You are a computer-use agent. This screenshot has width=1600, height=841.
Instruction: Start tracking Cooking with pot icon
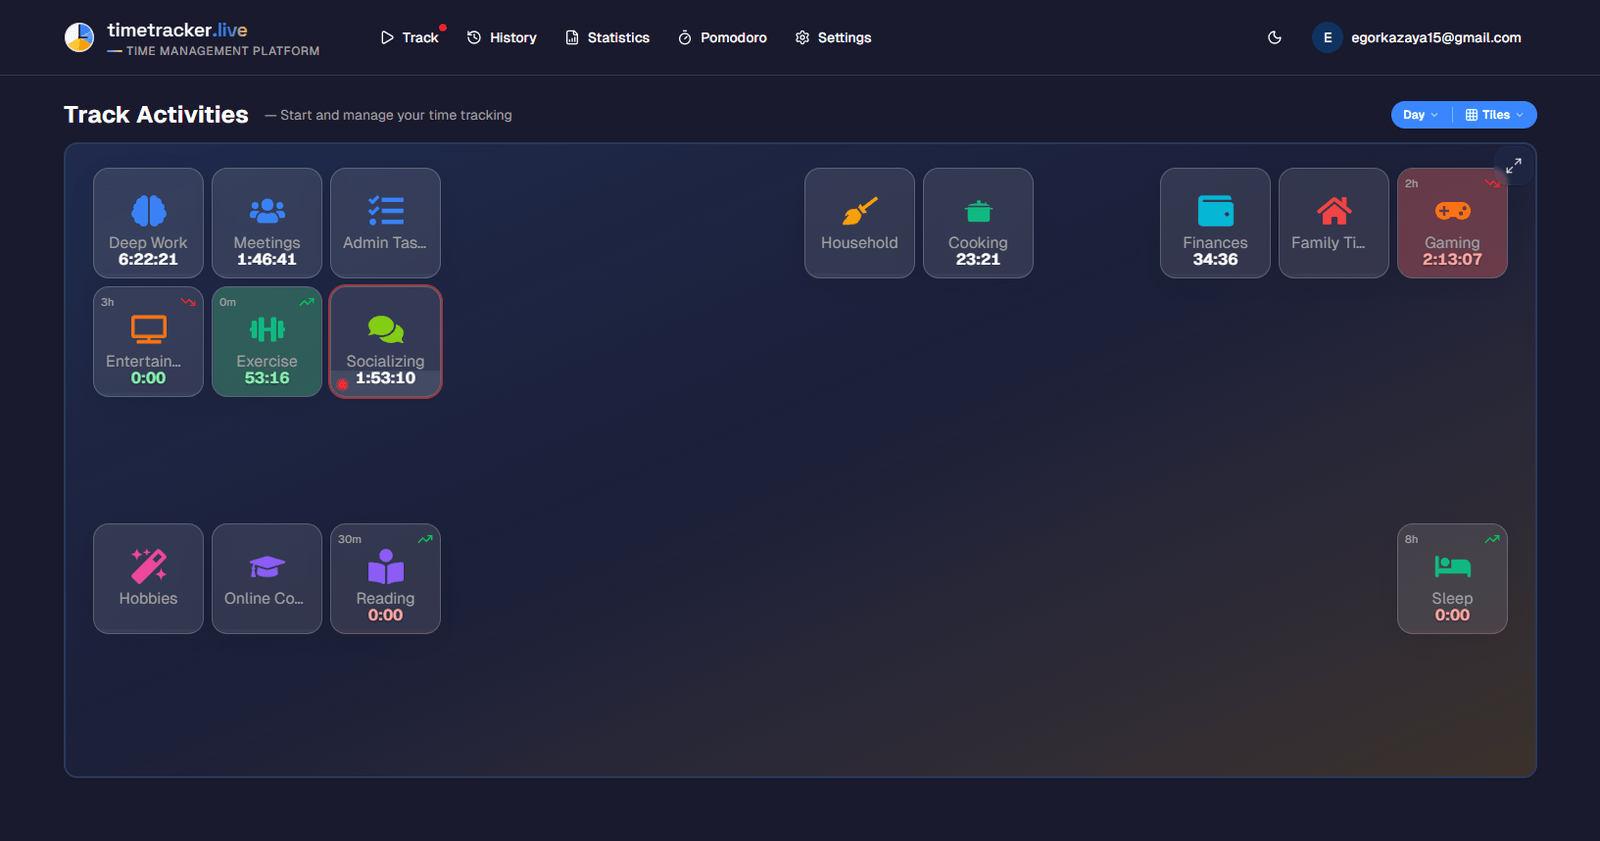pyautogui.click(x=978, y=223)
